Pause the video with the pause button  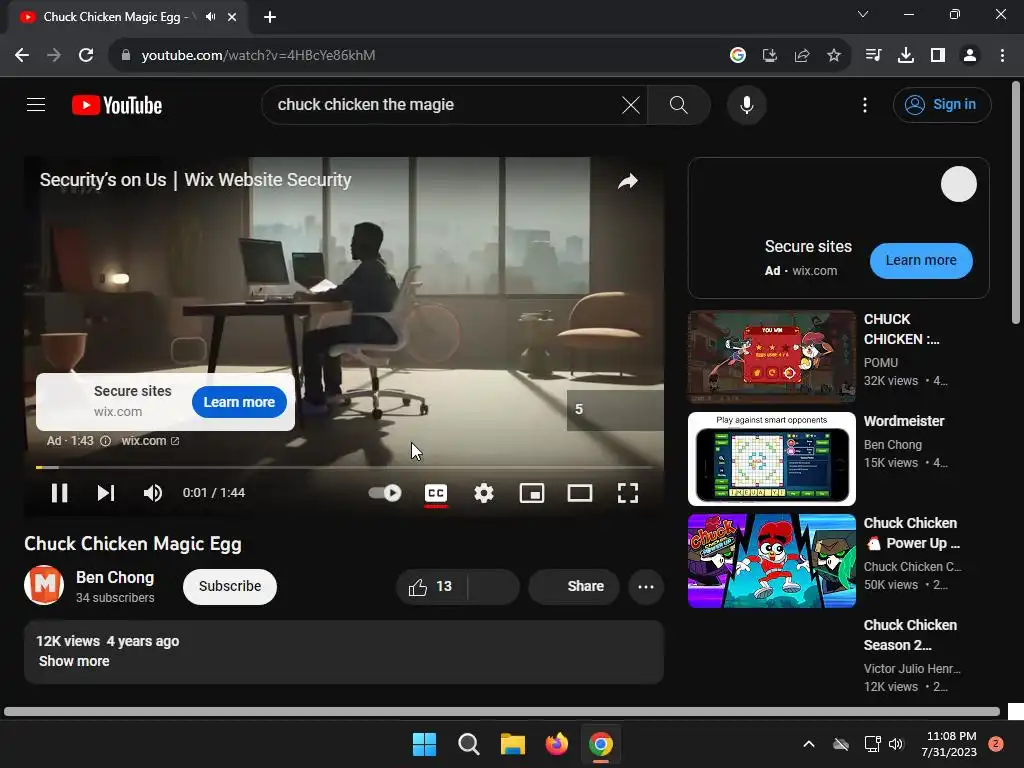[59, 493]
